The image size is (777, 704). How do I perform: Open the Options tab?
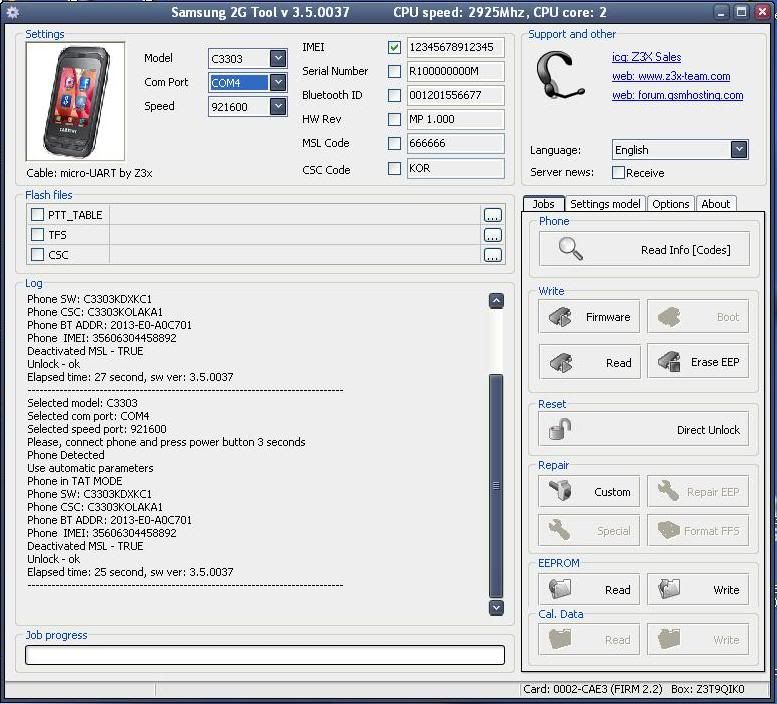coord(670,204)
